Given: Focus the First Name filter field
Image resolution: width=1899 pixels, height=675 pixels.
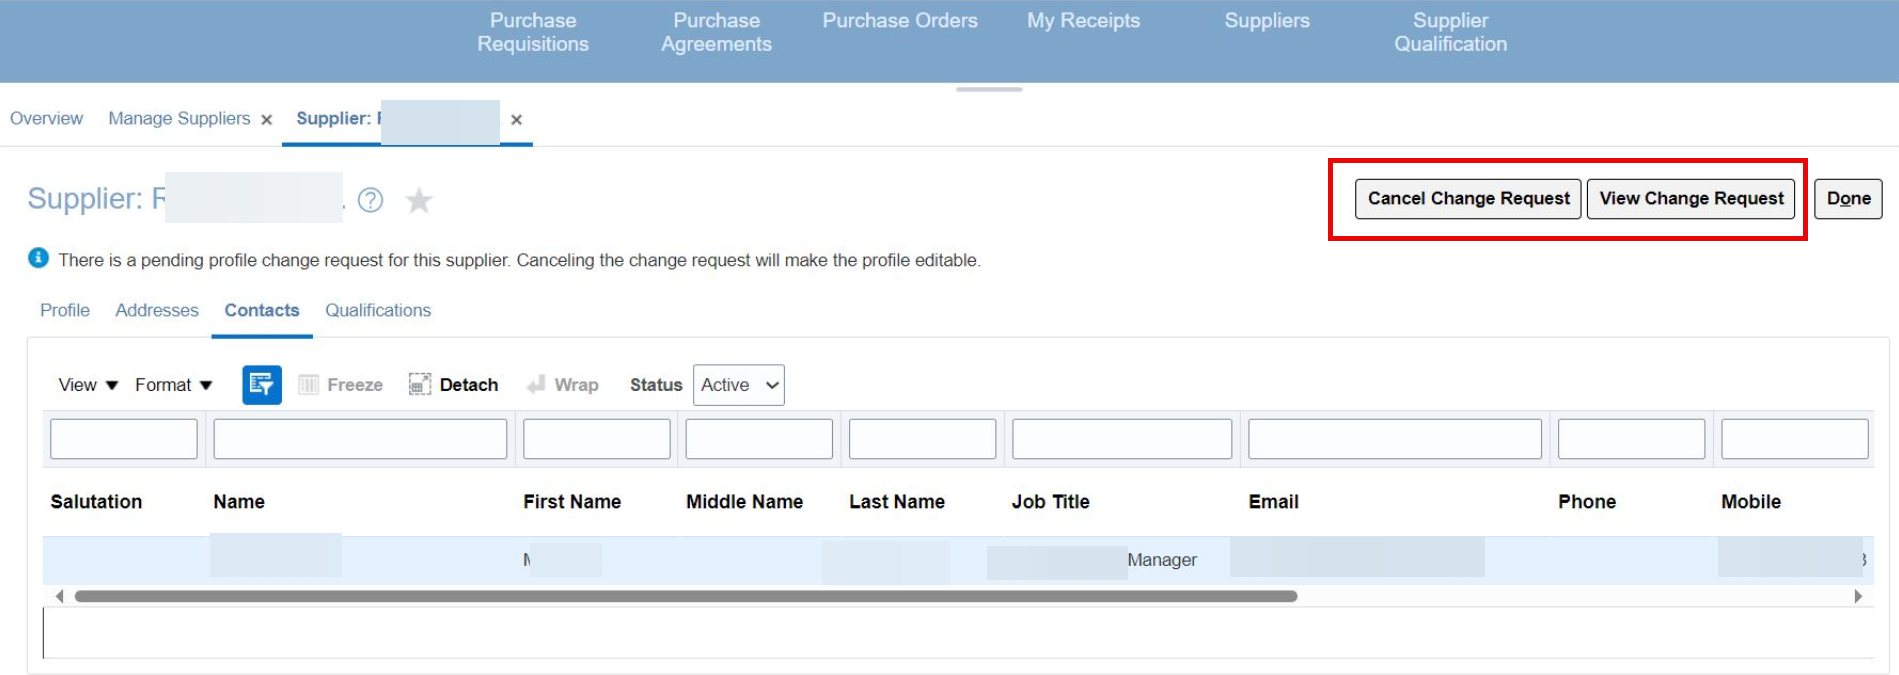Looking at the screenshot, I should 597,439.
